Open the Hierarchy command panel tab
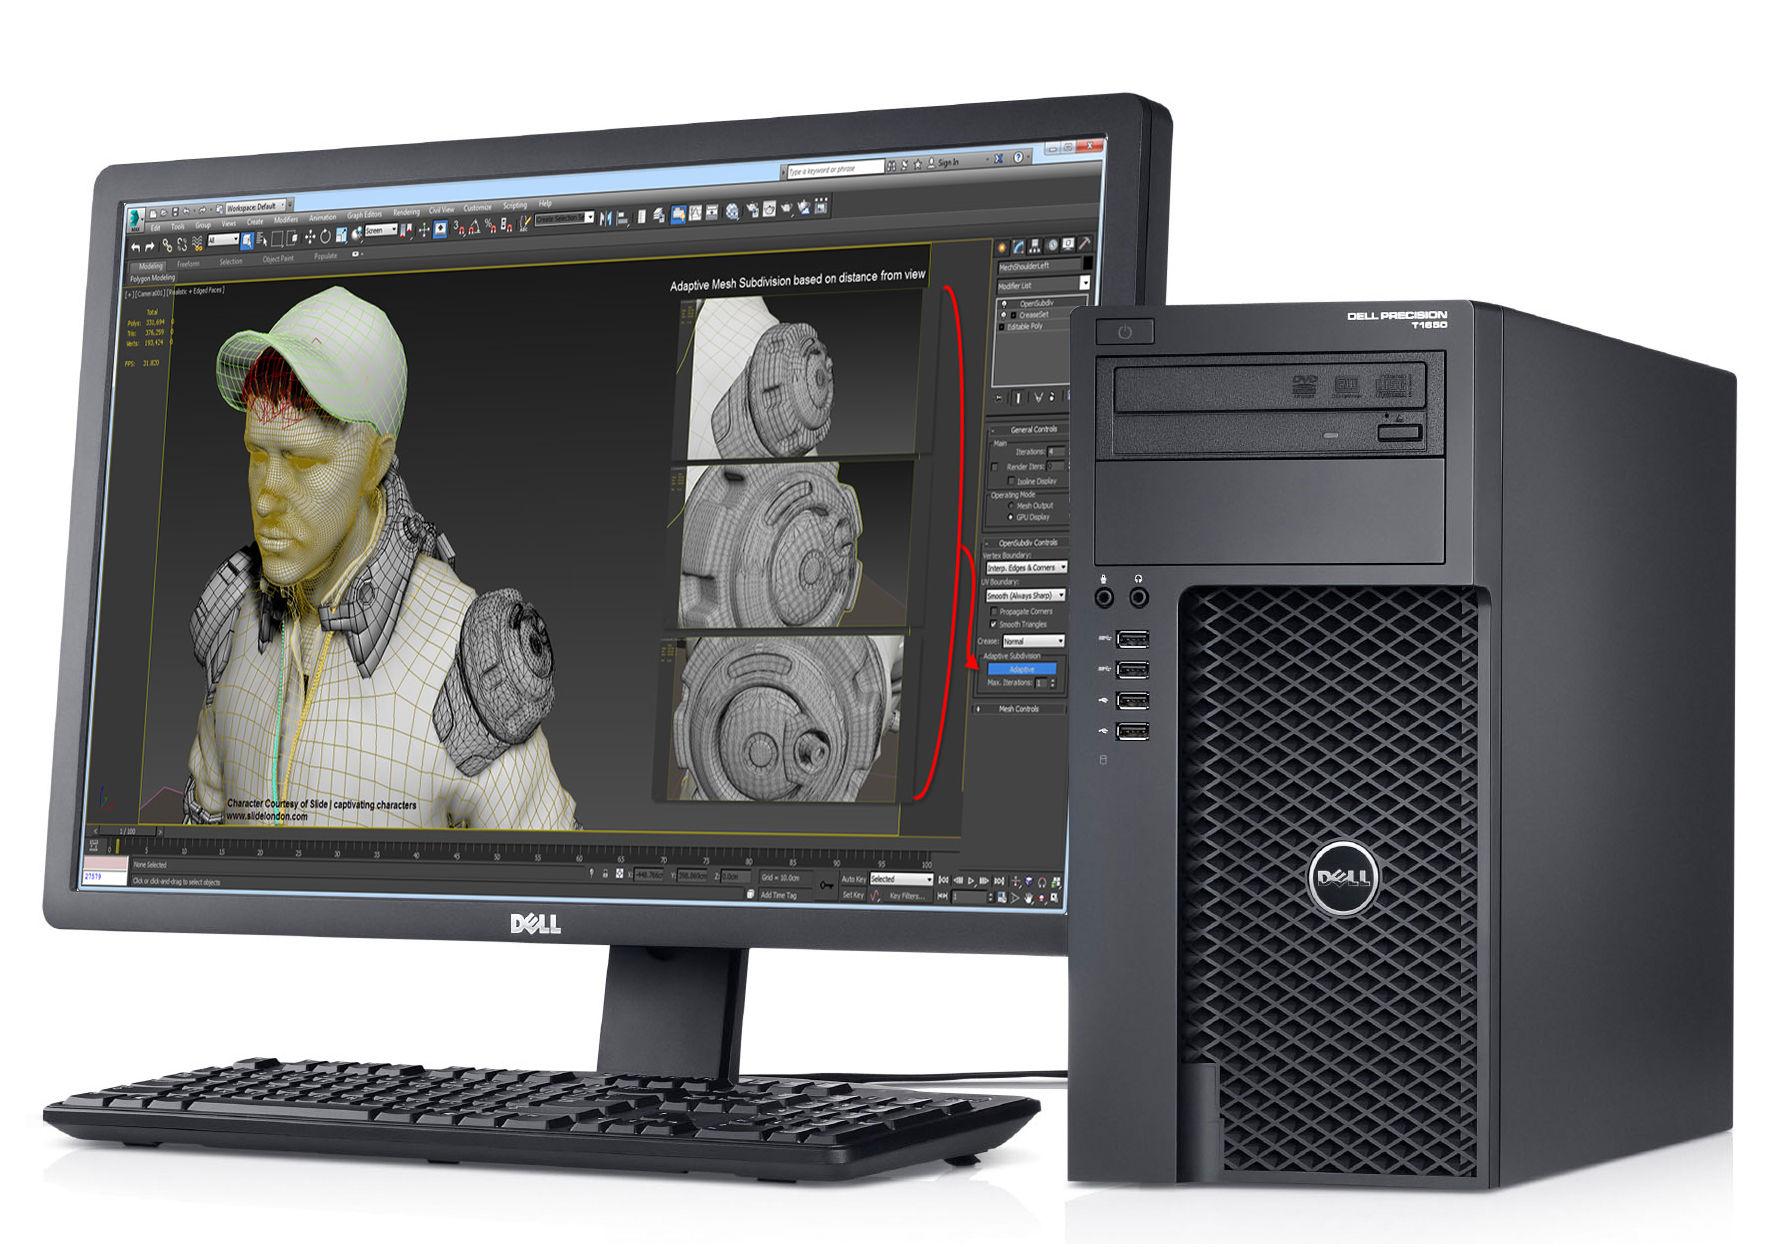Image resolution: width=1783 pixels, height=1247 pixels. point(1035,246)
